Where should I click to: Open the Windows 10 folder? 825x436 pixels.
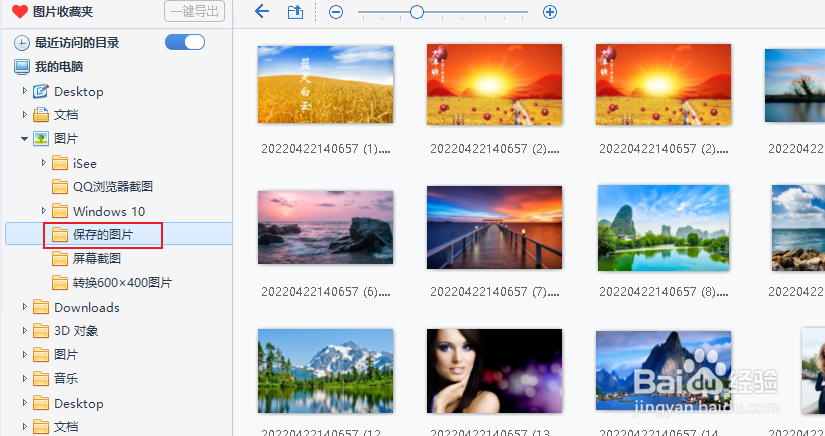pyautogui.click(x=109, y=211)
